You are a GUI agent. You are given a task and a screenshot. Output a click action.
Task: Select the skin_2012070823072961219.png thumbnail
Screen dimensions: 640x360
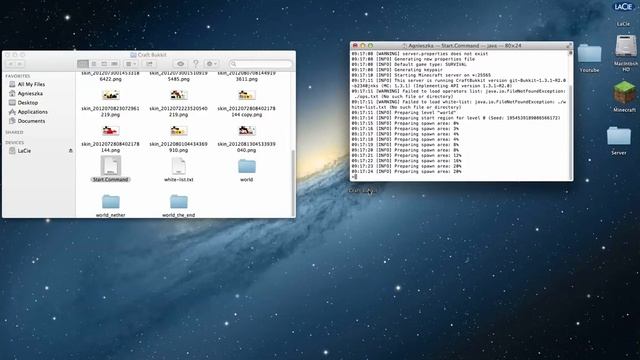111,96
